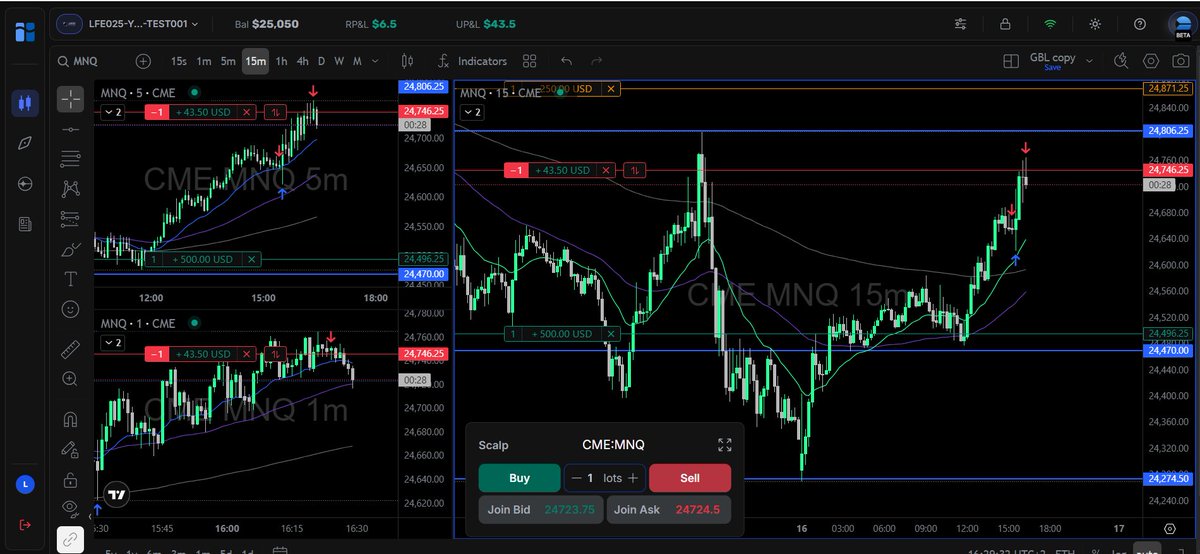This screenshot has width=1200, height=554.
Task: Click the red logout icon
Action: [x=25, y=525]
